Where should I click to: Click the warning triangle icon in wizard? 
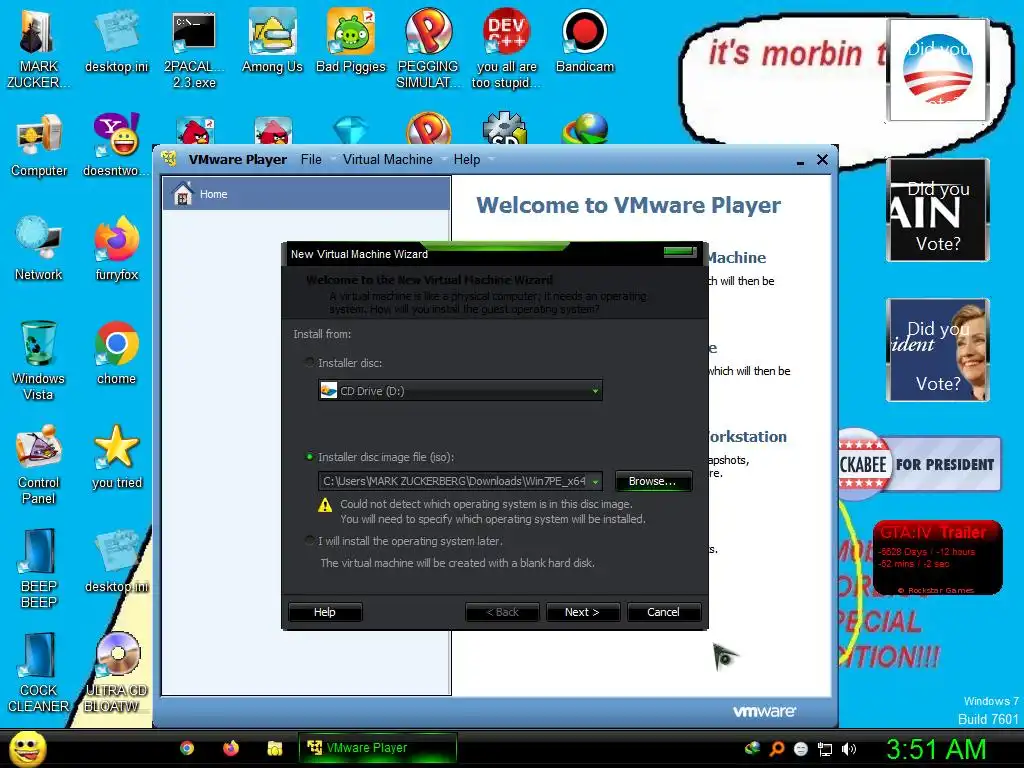point(325,505)
